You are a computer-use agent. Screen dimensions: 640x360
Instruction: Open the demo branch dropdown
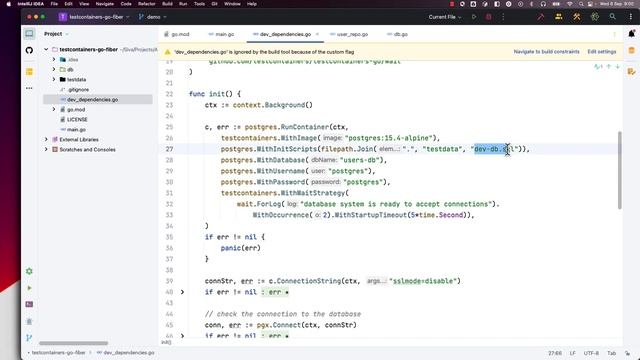152,17
